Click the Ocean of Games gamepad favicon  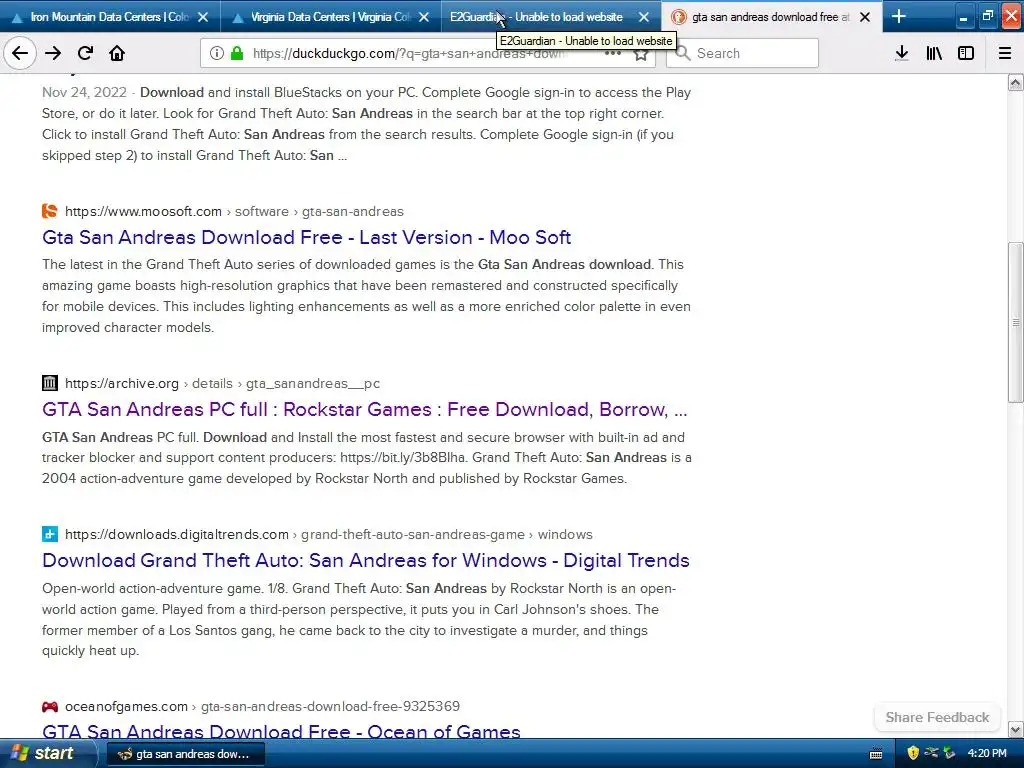point(50,706)
